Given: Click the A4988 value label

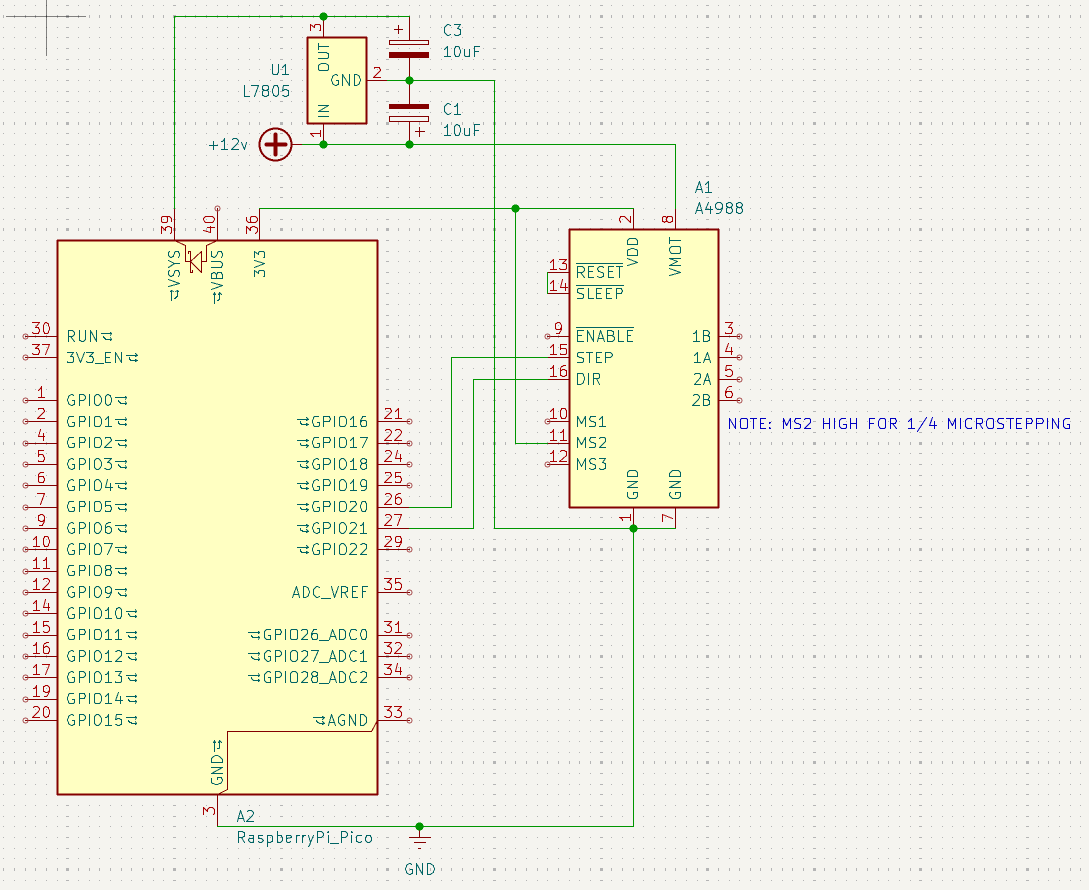Looking at the screenshot, I should pos(719,208).
